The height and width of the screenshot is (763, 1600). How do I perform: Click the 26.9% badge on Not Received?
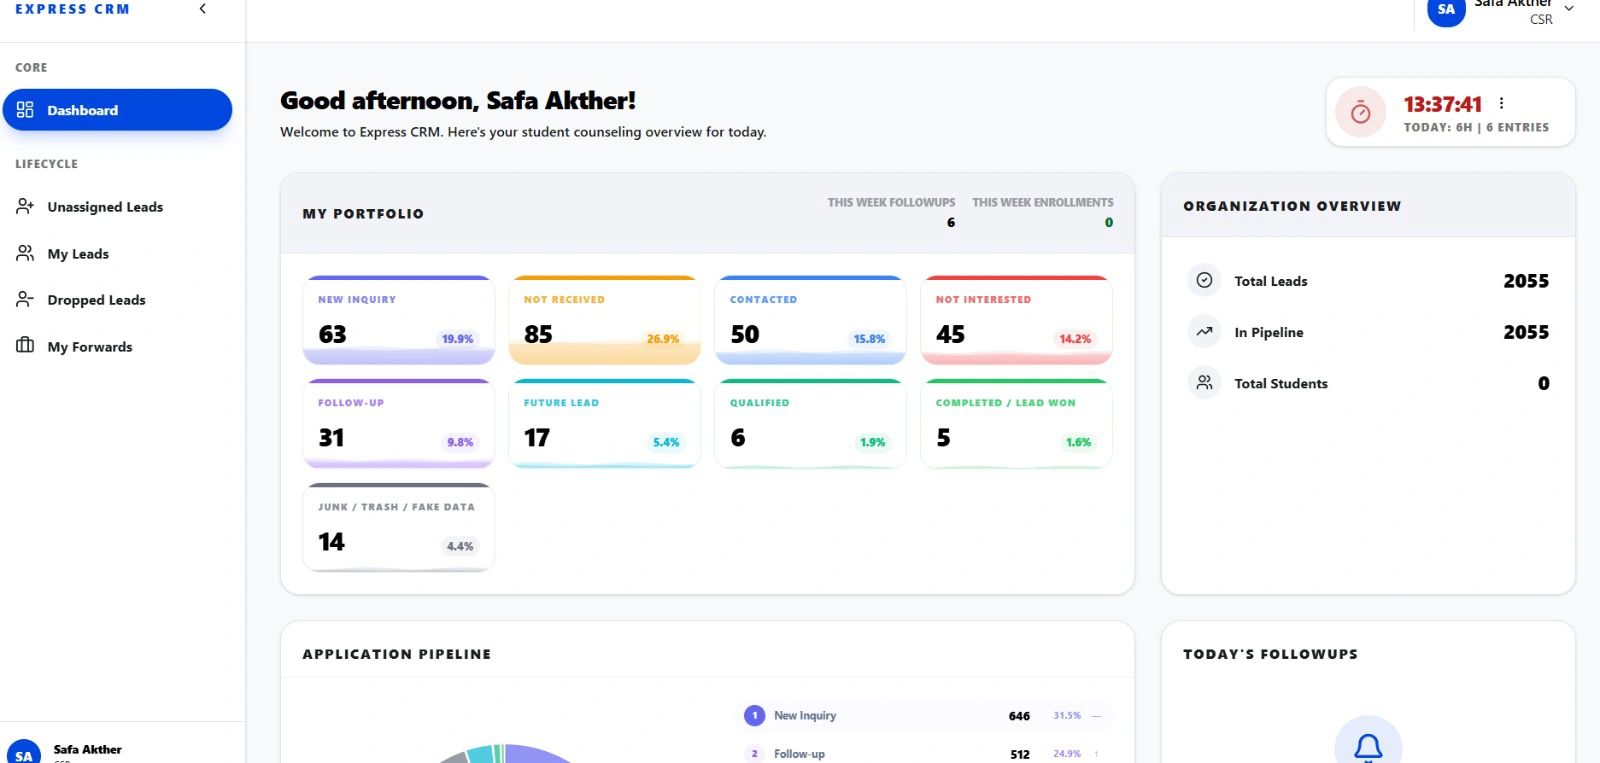662,339
